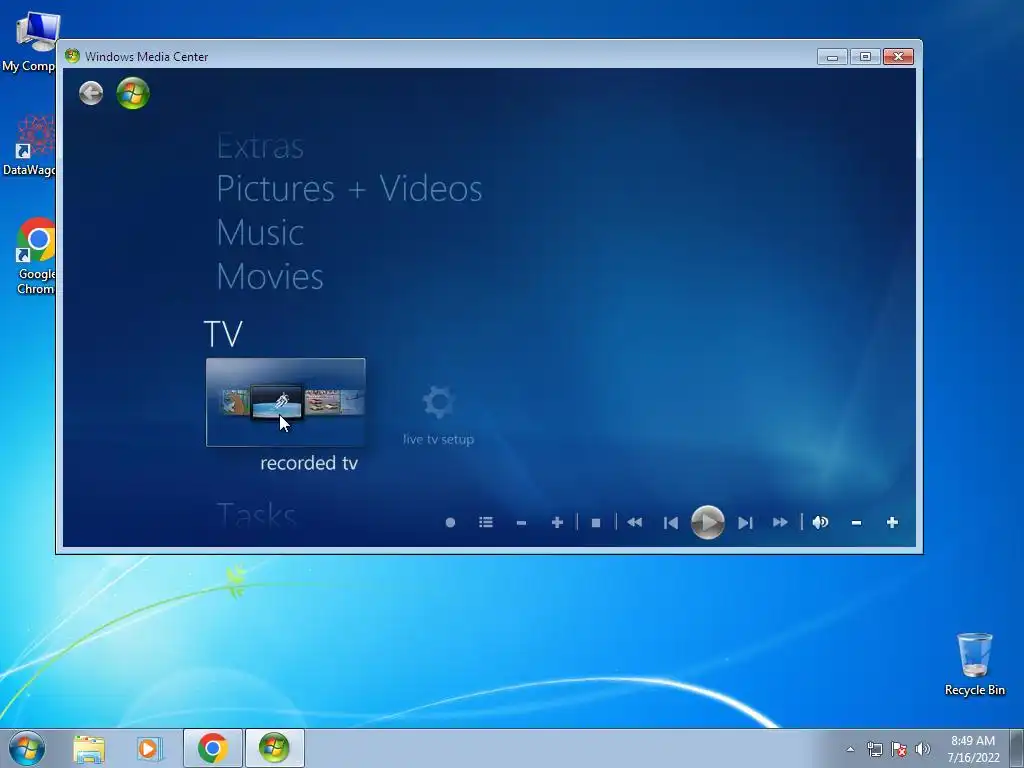Open Windows Explorer from taskbar
Image resolution: width=1024 pixels, height=768 pixels.
coord(89,749)
